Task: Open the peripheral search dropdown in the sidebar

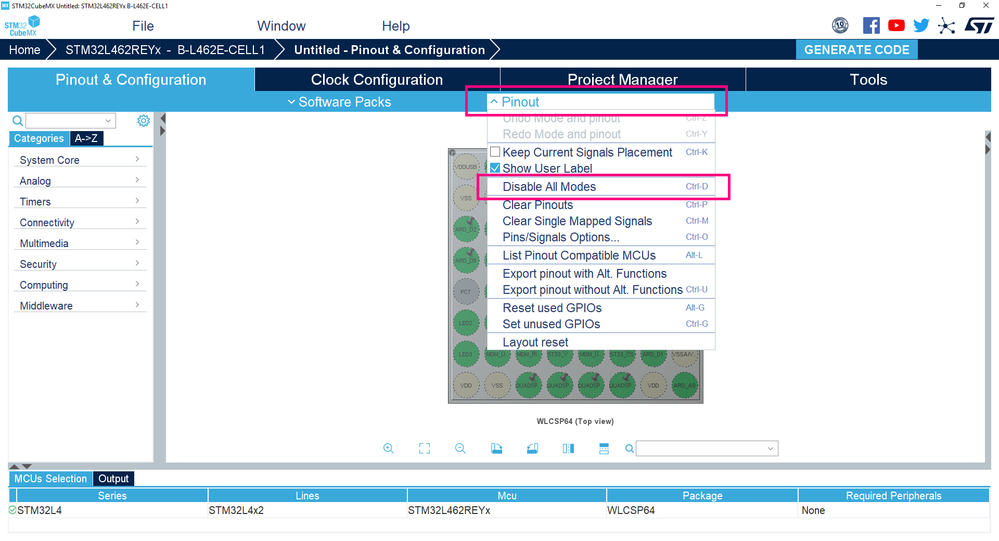Action: pyautogui.click(x=108, y=120)
